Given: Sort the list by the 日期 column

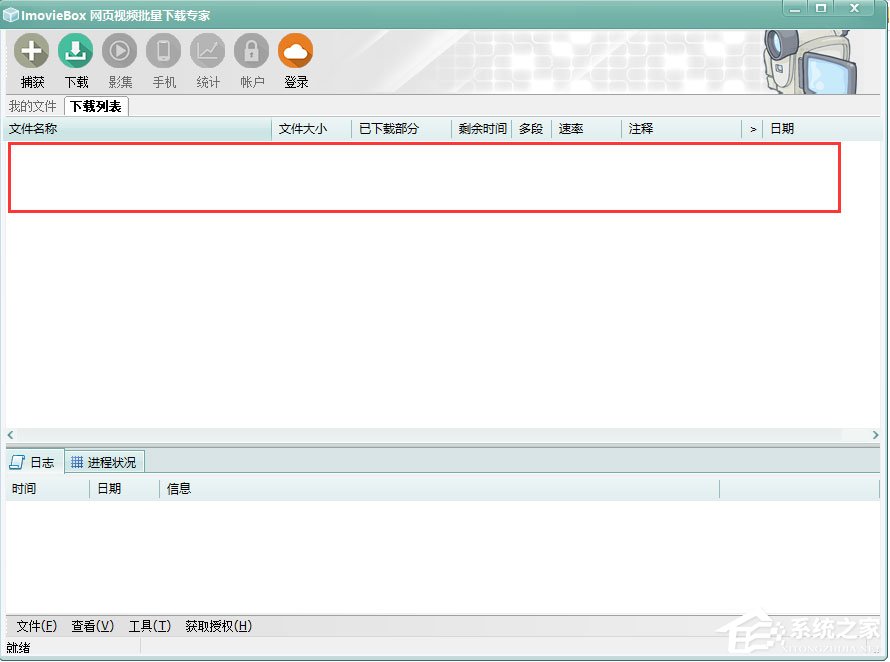Looking at the screenshot, I should tap(781, 128).
